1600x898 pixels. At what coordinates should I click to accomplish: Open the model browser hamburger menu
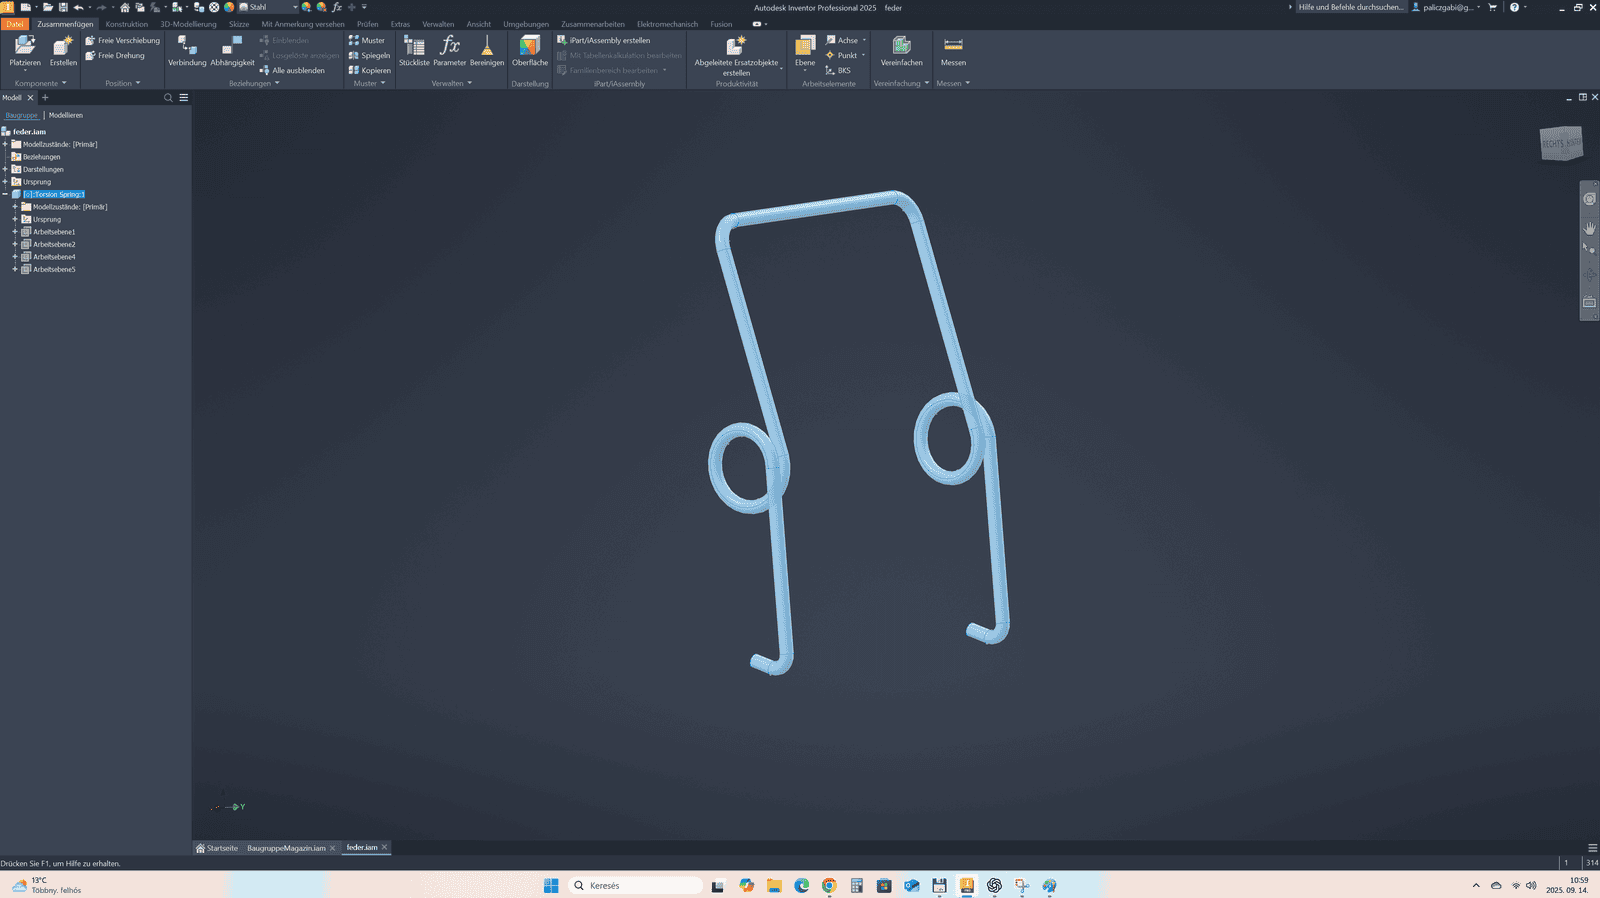(x=184, y=98)
